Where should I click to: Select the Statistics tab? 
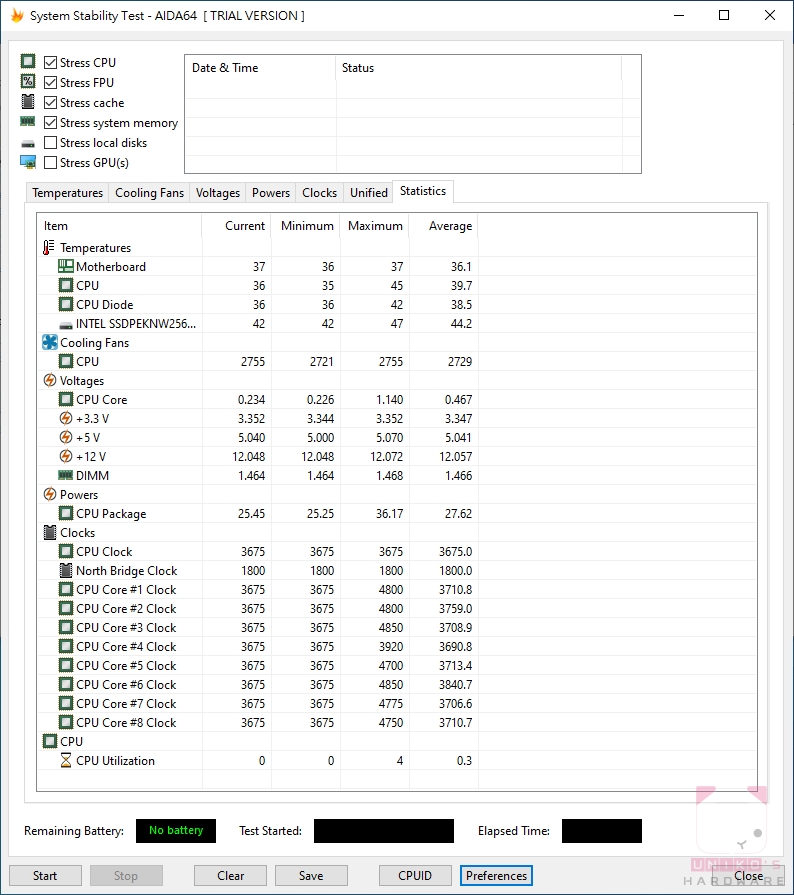click(423, 191)
